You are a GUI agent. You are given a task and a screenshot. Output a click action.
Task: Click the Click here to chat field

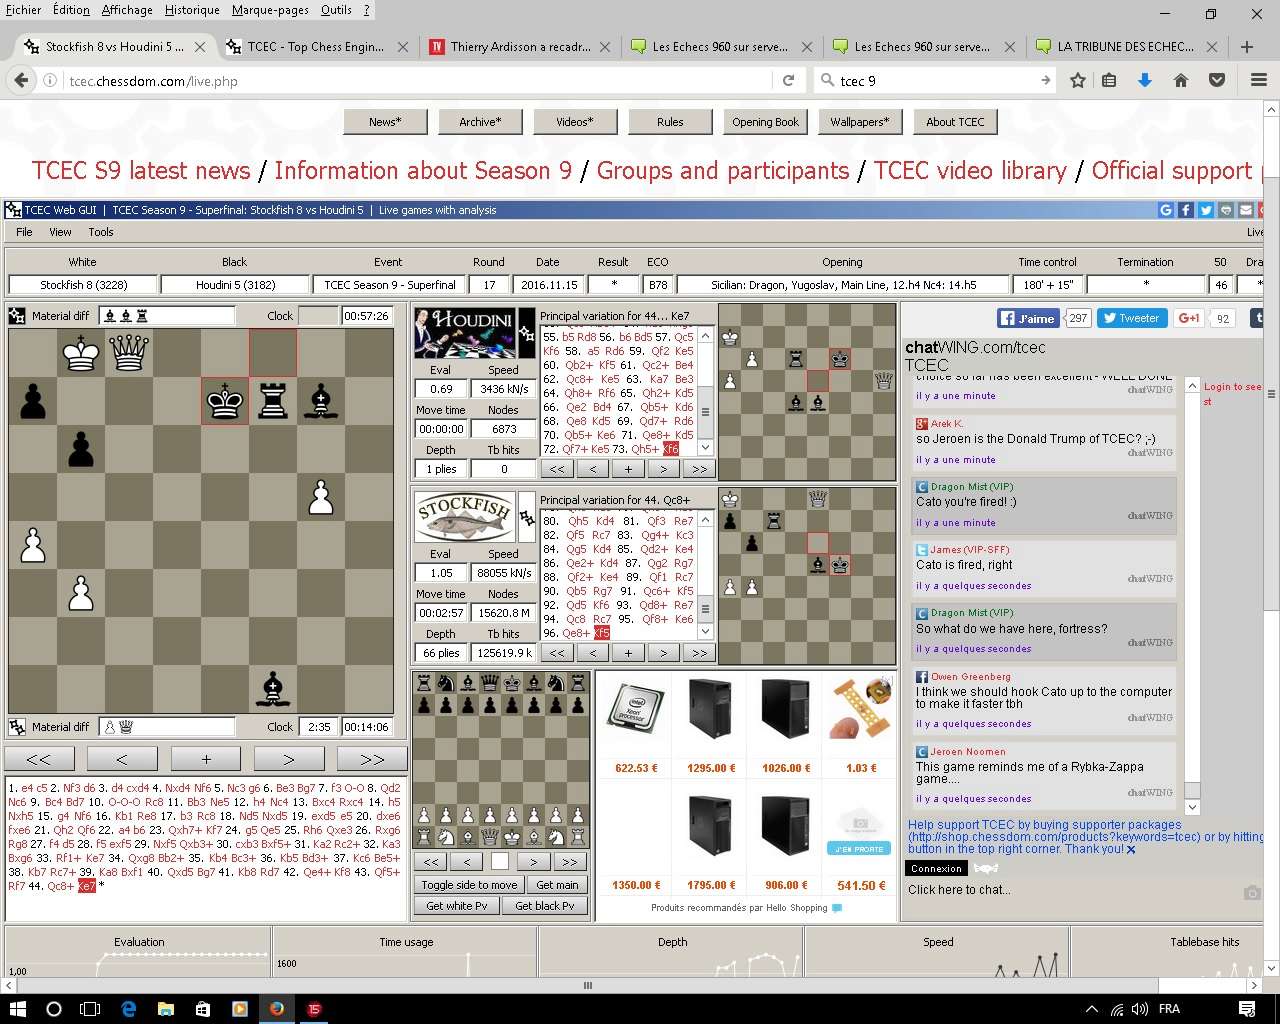[x=1072, y=890]
